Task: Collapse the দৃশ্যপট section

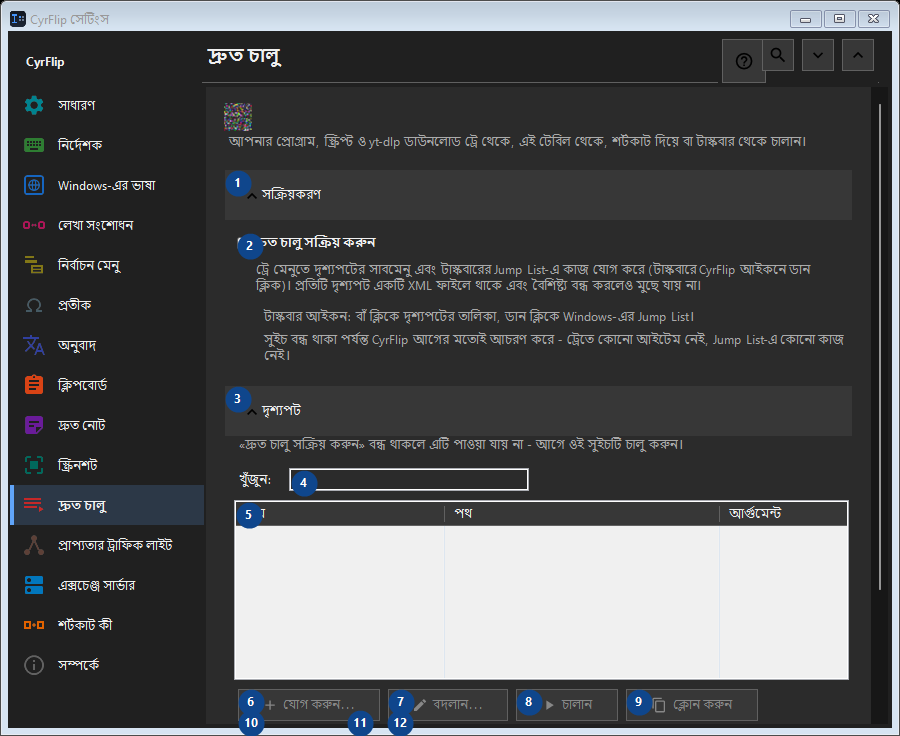Action: [x=538, y=410]
